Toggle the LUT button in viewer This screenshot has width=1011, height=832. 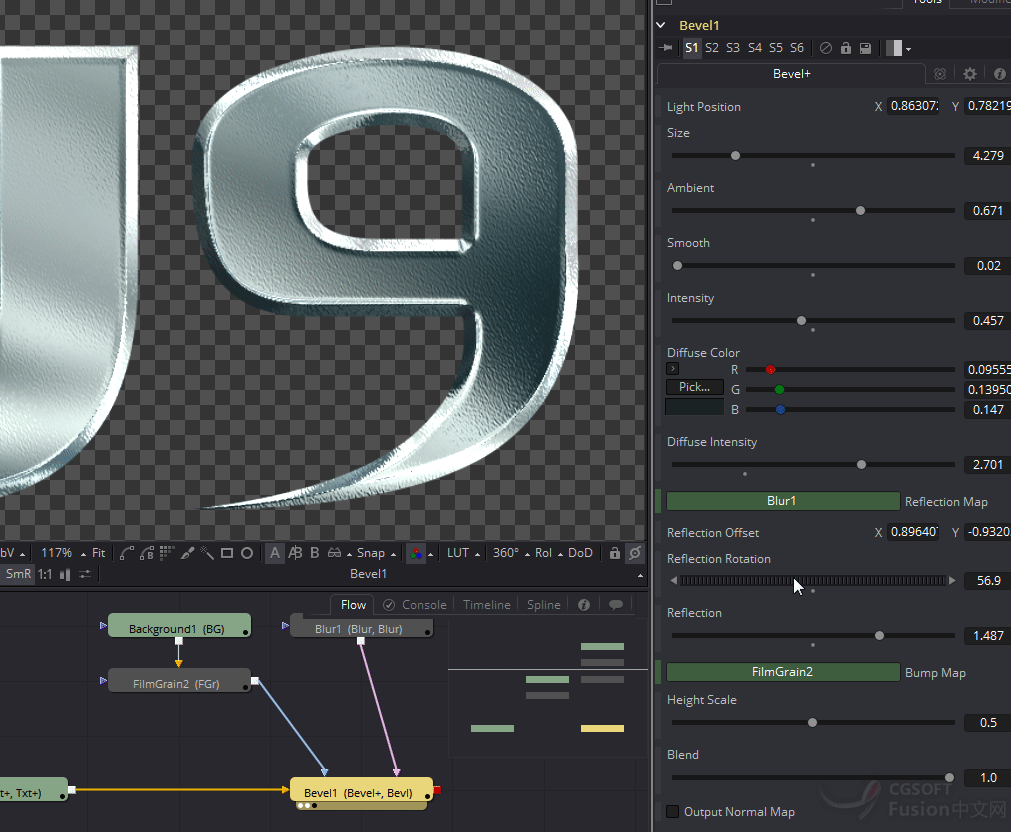point(458,553)
